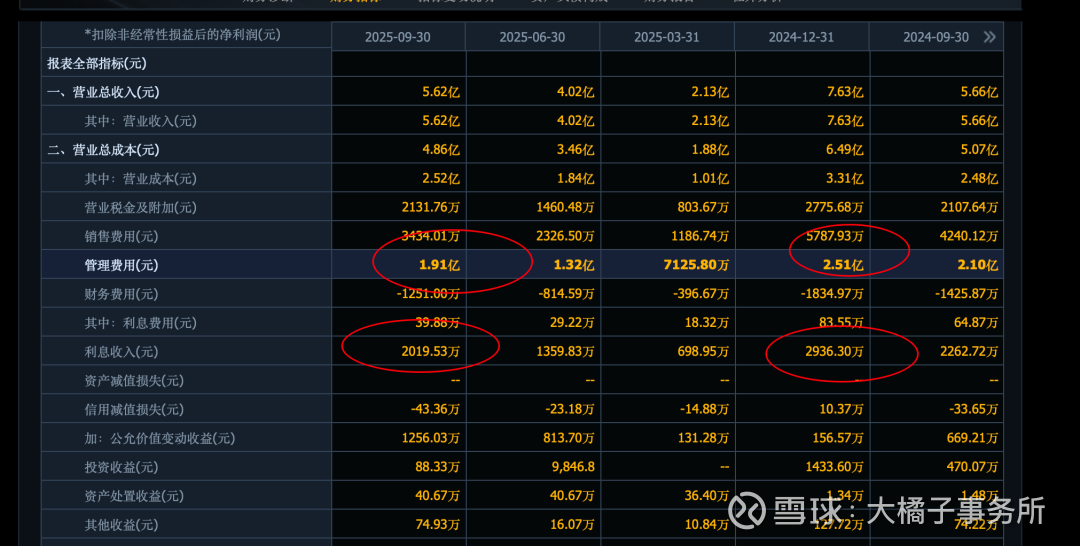Select the highlighted 管理费用(元) row label
The image size is (1080, 546).
pos(121,265)
